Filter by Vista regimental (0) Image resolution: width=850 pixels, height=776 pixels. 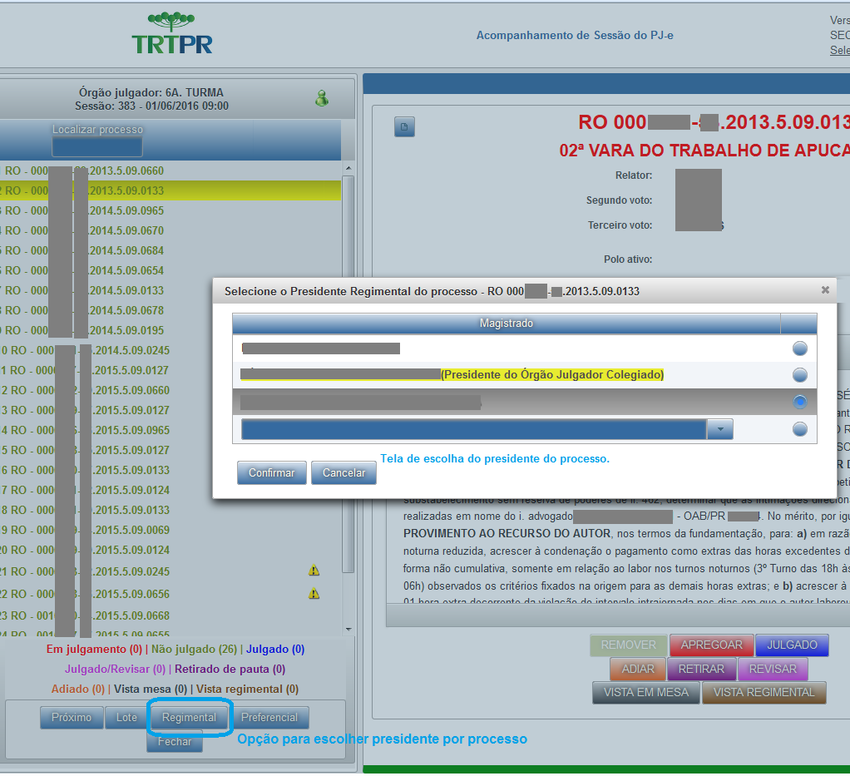pos(247,689)
